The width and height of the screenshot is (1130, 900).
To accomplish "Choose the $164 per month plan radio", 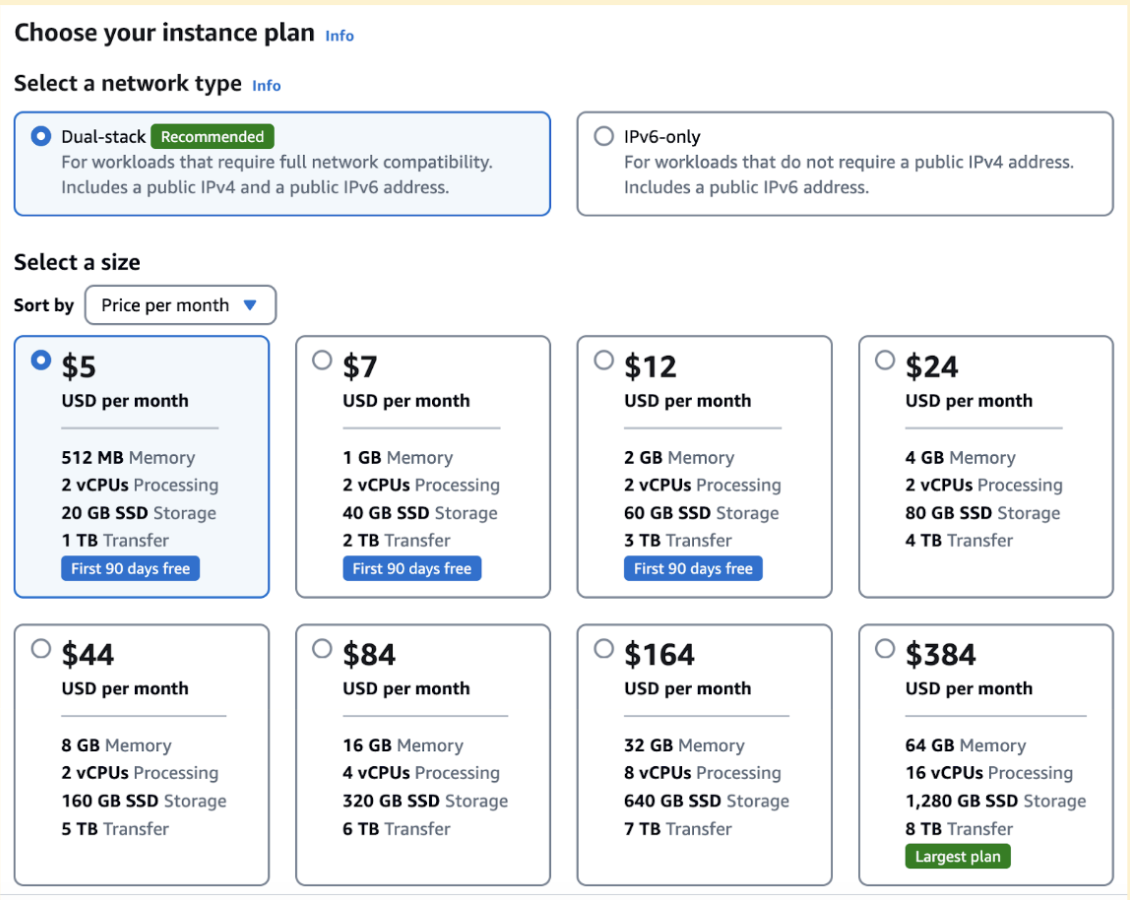I will tap(603, 649).
